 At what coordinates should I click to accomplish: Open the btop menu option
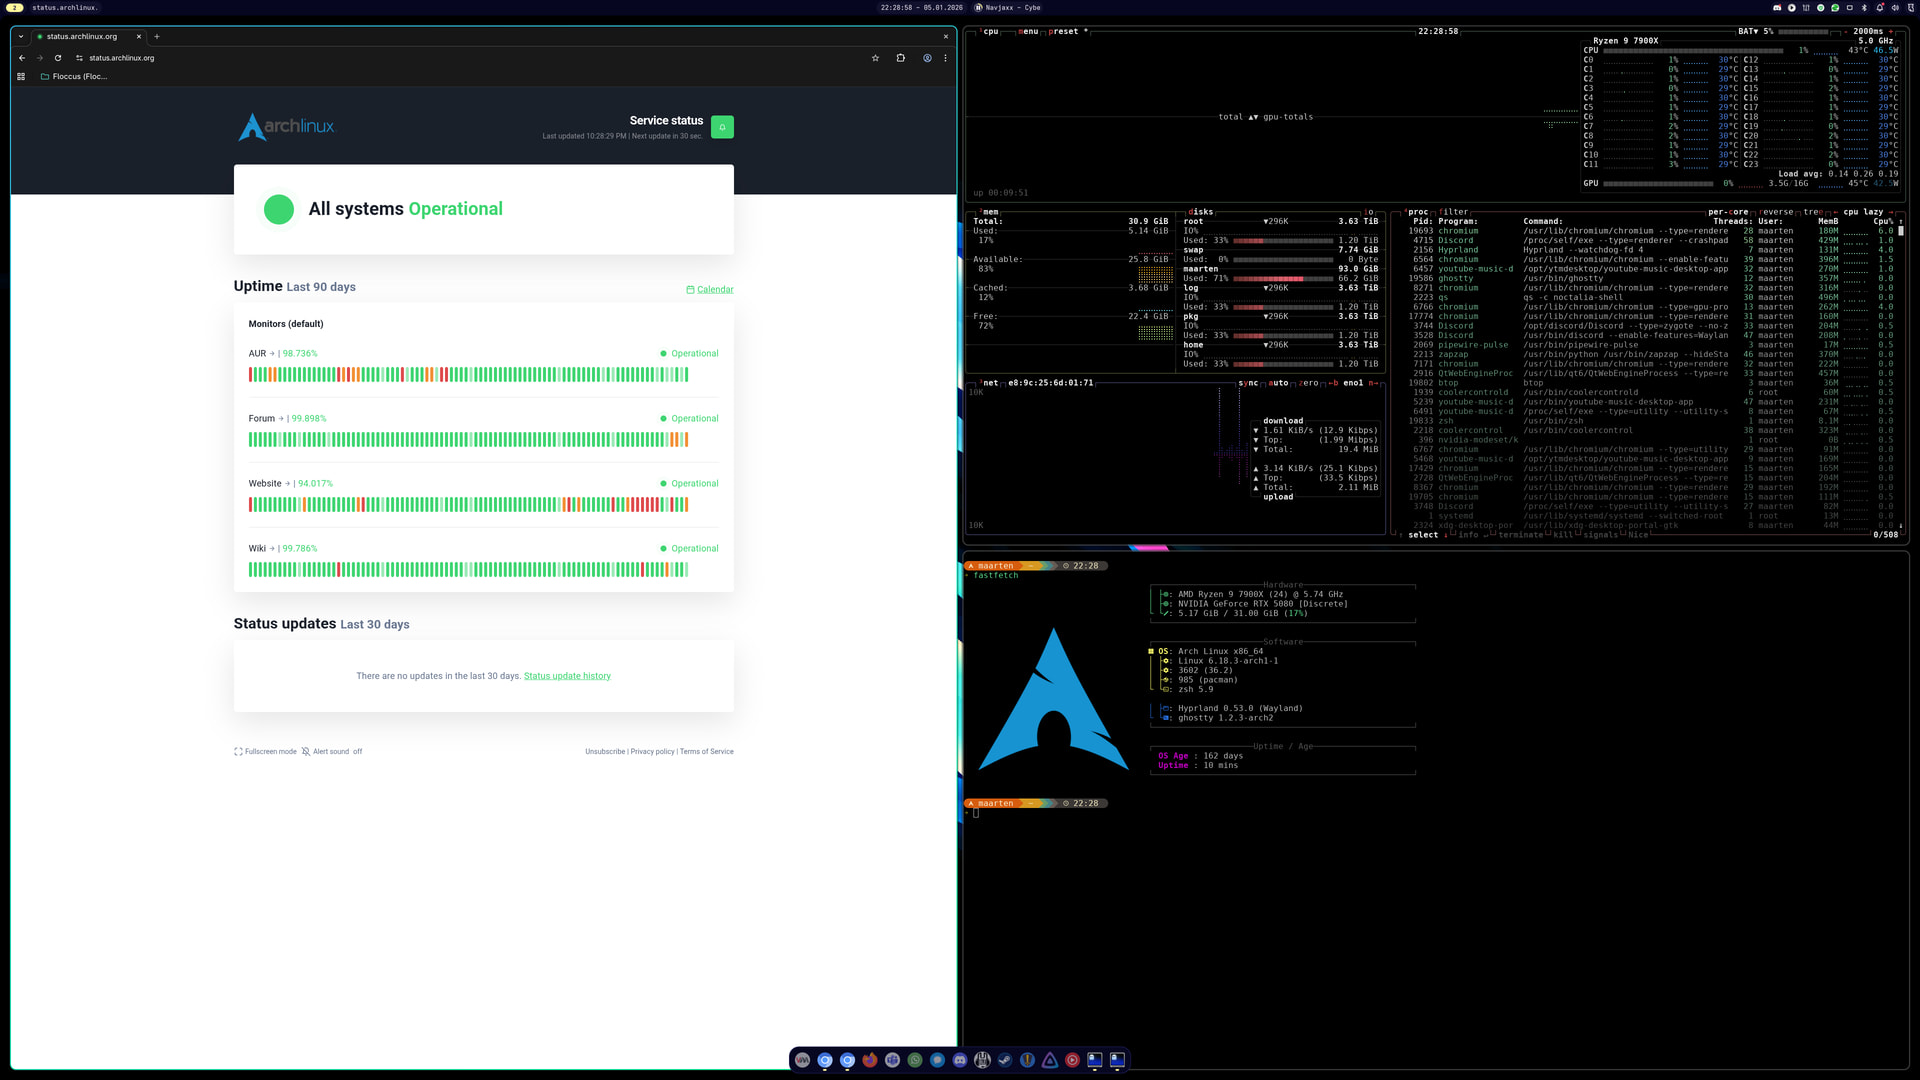[x=1029, y=32]
